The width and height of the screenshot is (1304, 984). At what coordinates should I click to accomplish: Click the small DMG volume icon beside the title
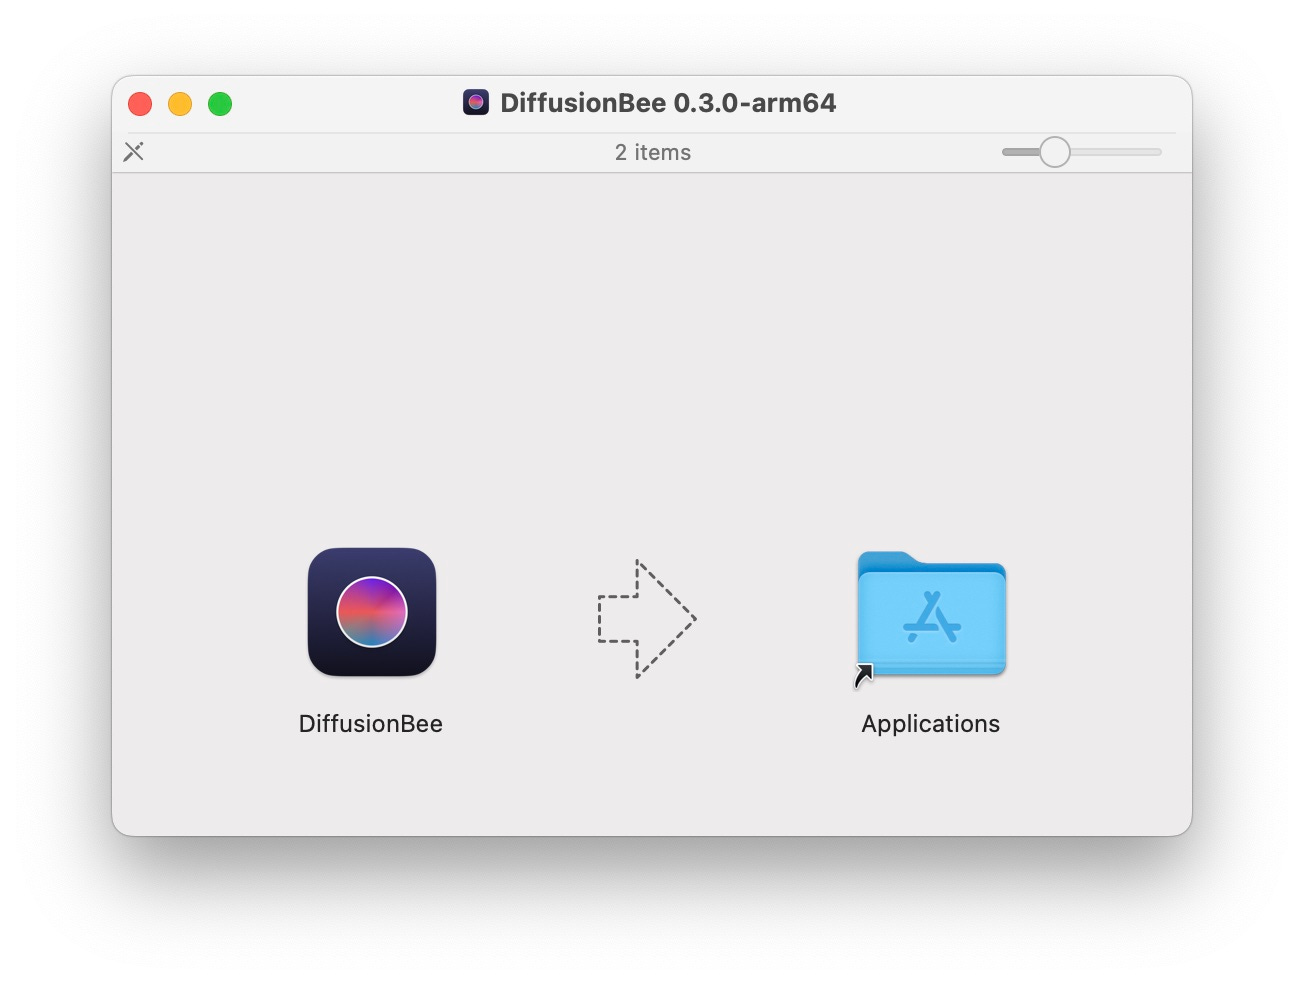(476, 102)
